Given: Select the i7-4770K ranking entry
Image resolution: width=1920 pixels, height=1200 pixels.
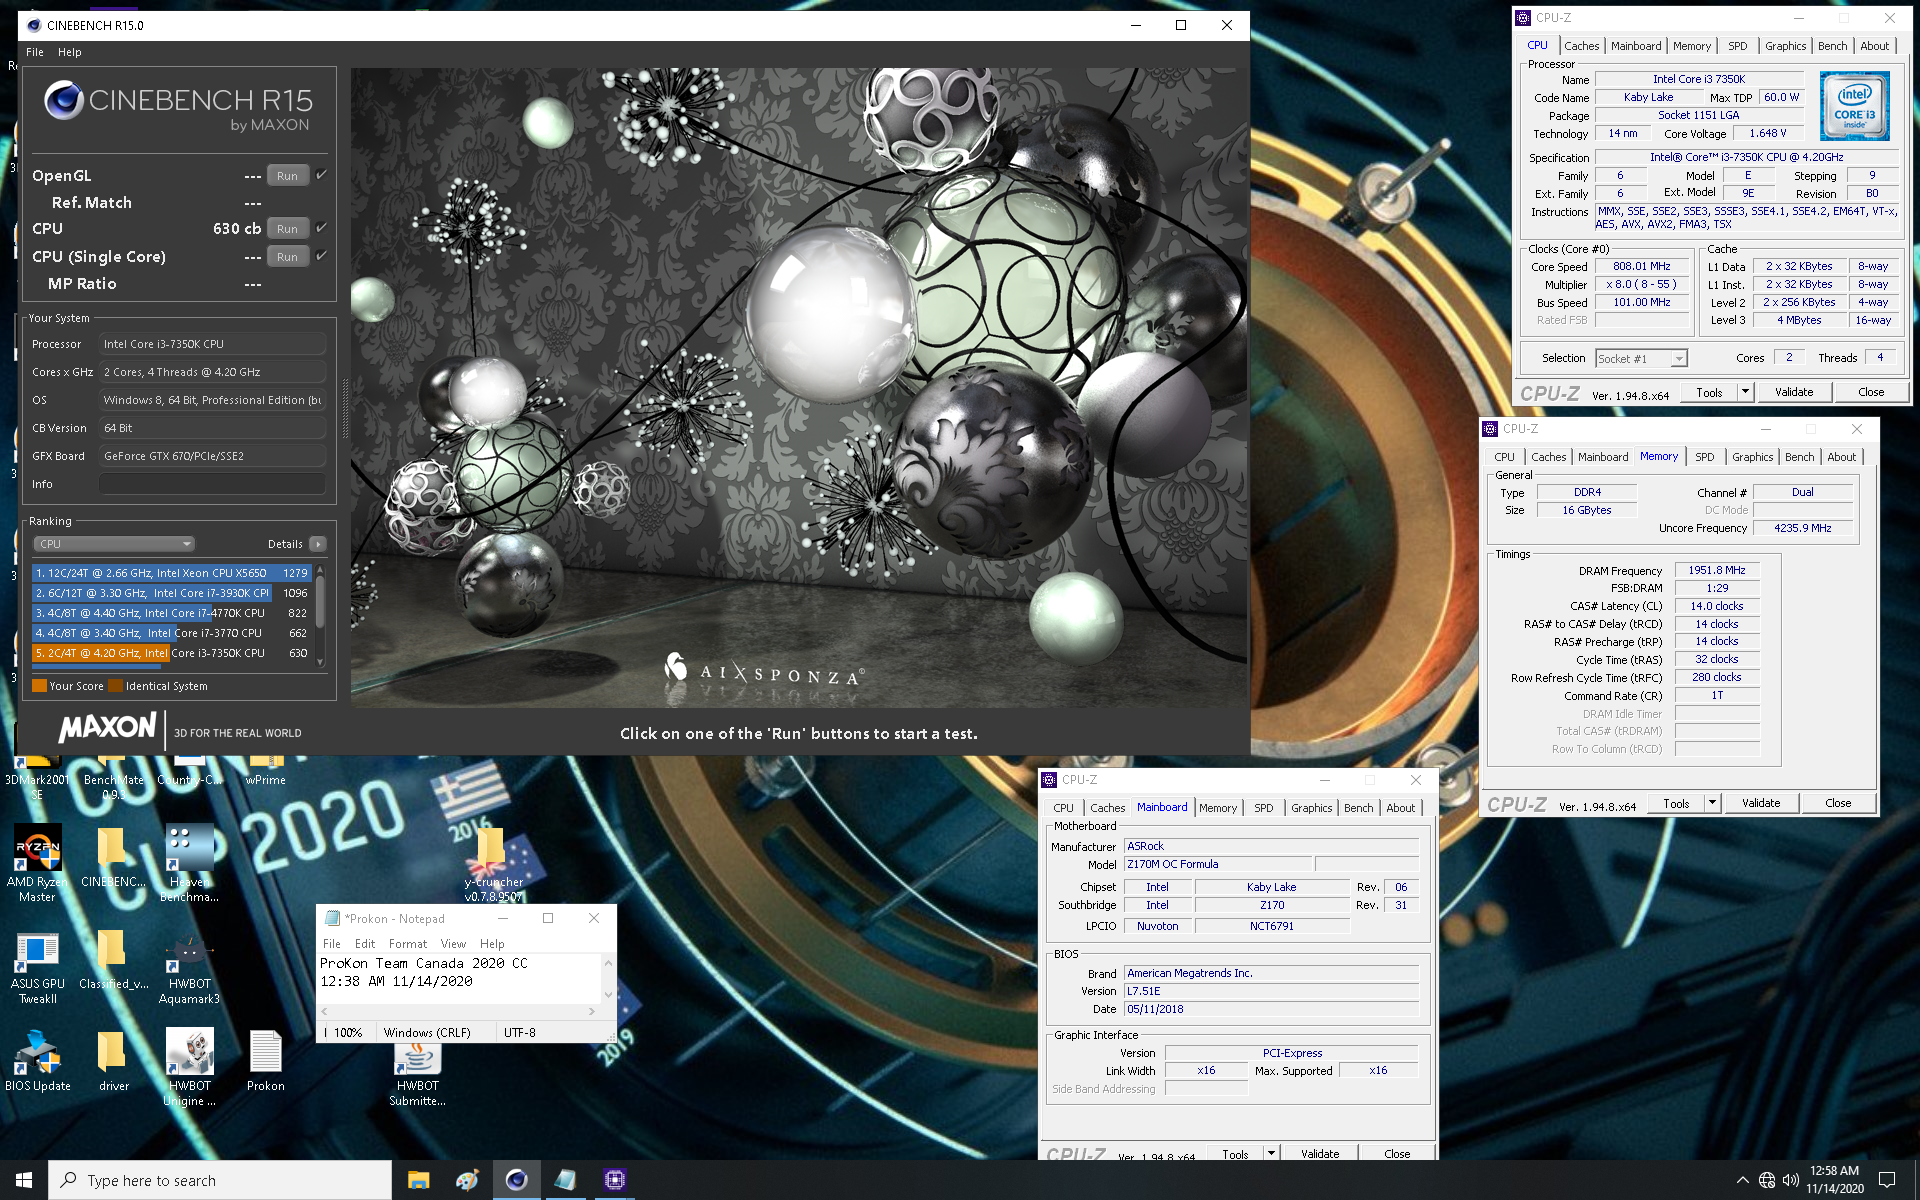Looking at the screenshot, I should coord(172,613).
